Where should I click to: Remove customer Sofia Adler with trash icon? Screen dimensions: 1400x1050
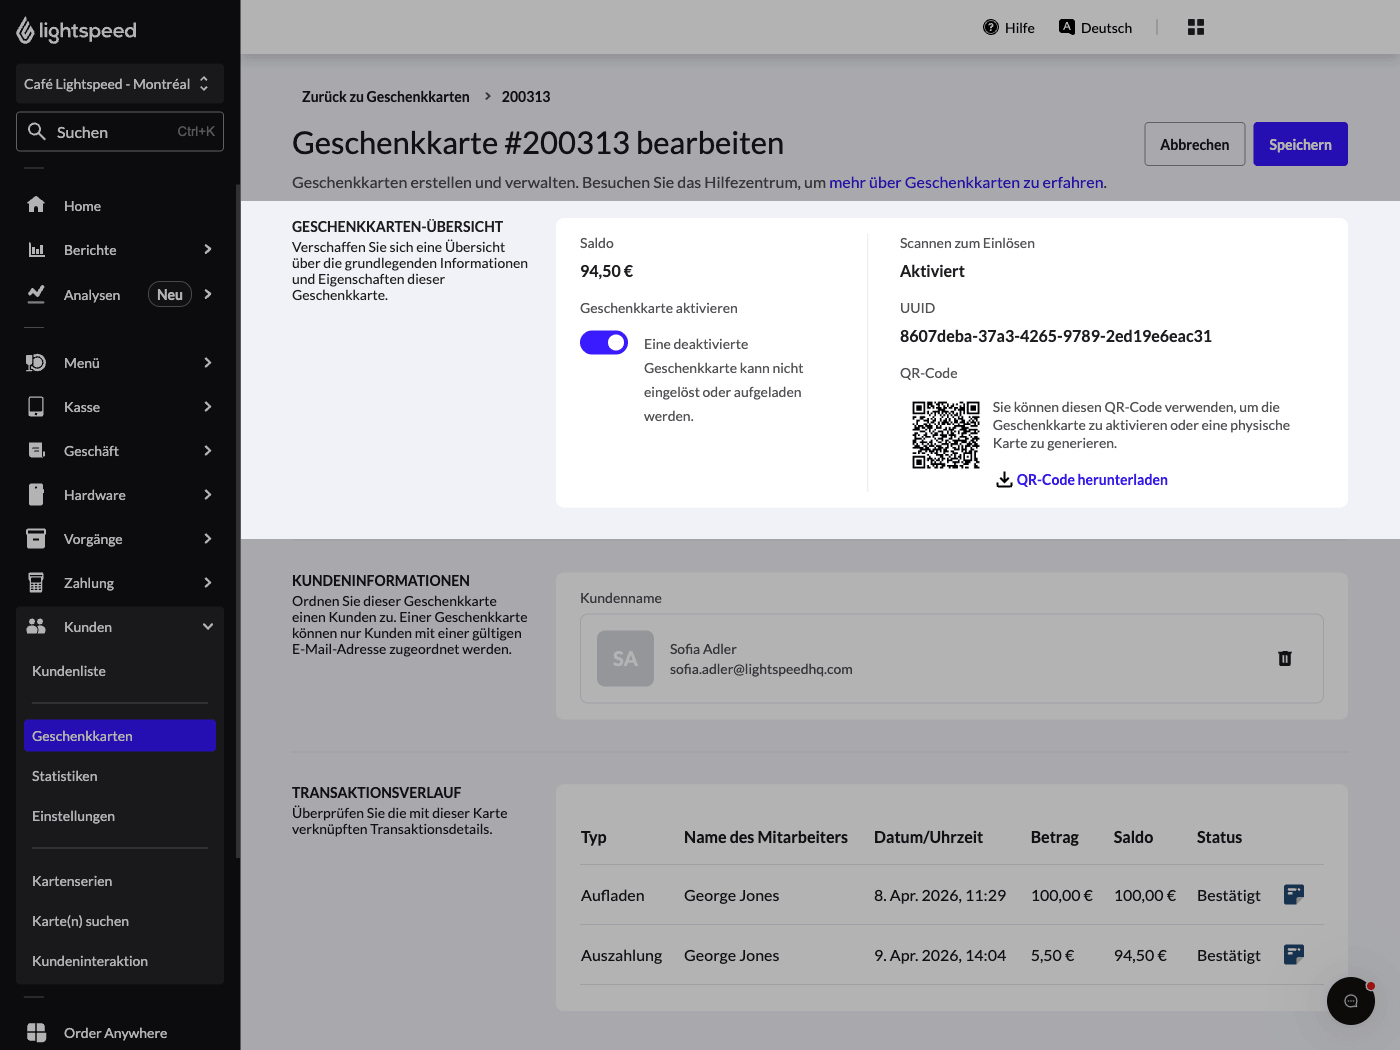pyautogui.click(x=1285, y=658)
